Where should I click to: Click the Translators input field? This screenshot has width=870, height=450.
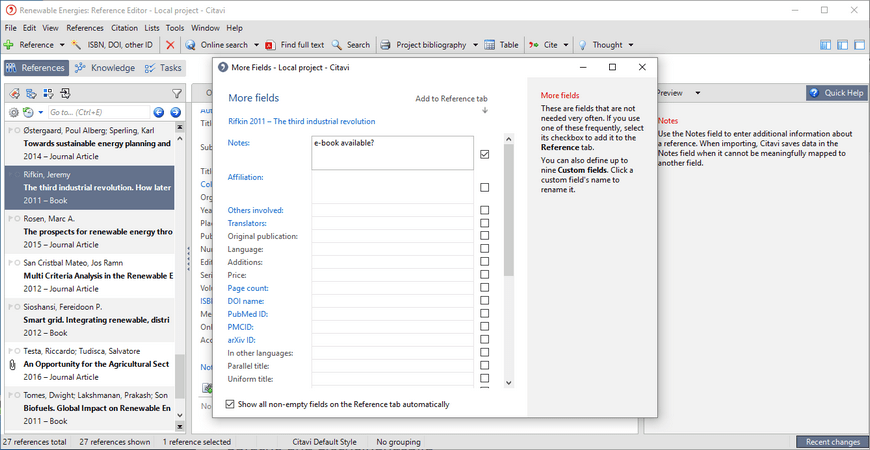pyautogui.click(x=392, y=223)
